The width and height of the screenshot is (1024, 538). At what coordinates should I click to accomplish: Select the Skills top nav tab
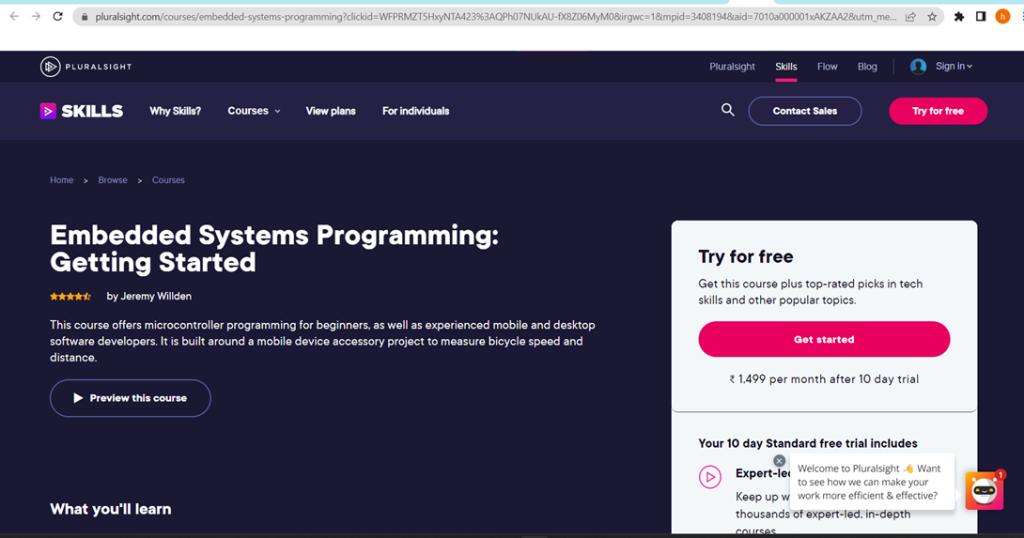(786, 67)
